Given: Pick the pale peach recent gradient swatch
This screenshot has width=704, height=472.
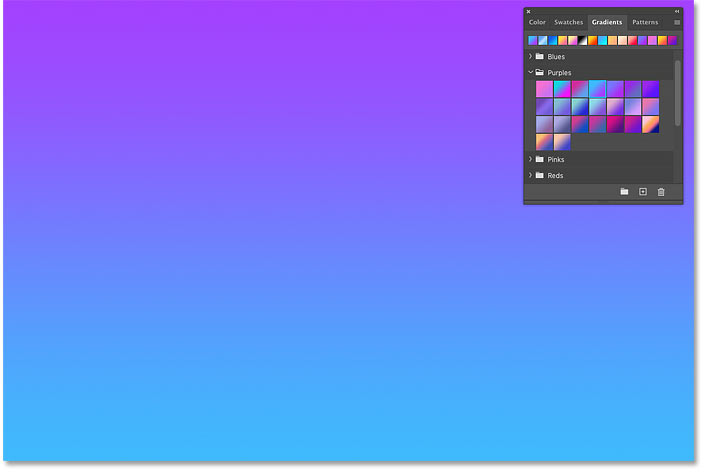Looking at the screenshot, I should click(622, 40).
